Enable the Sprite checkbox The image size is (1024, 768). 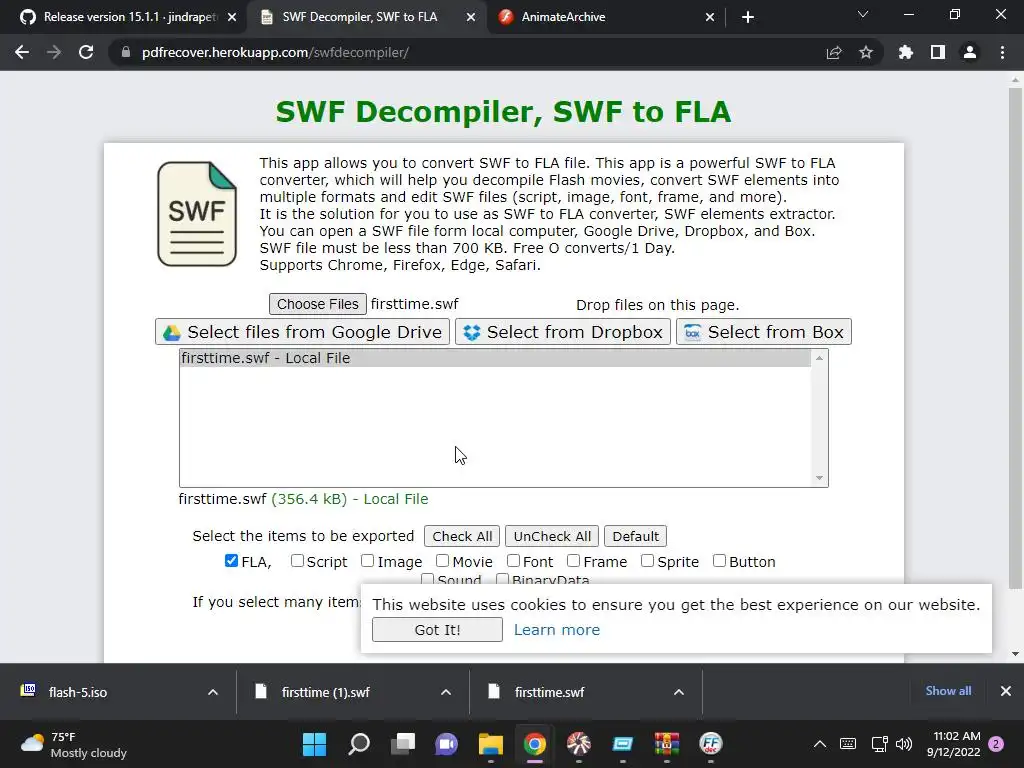click(x=647, y=561)
